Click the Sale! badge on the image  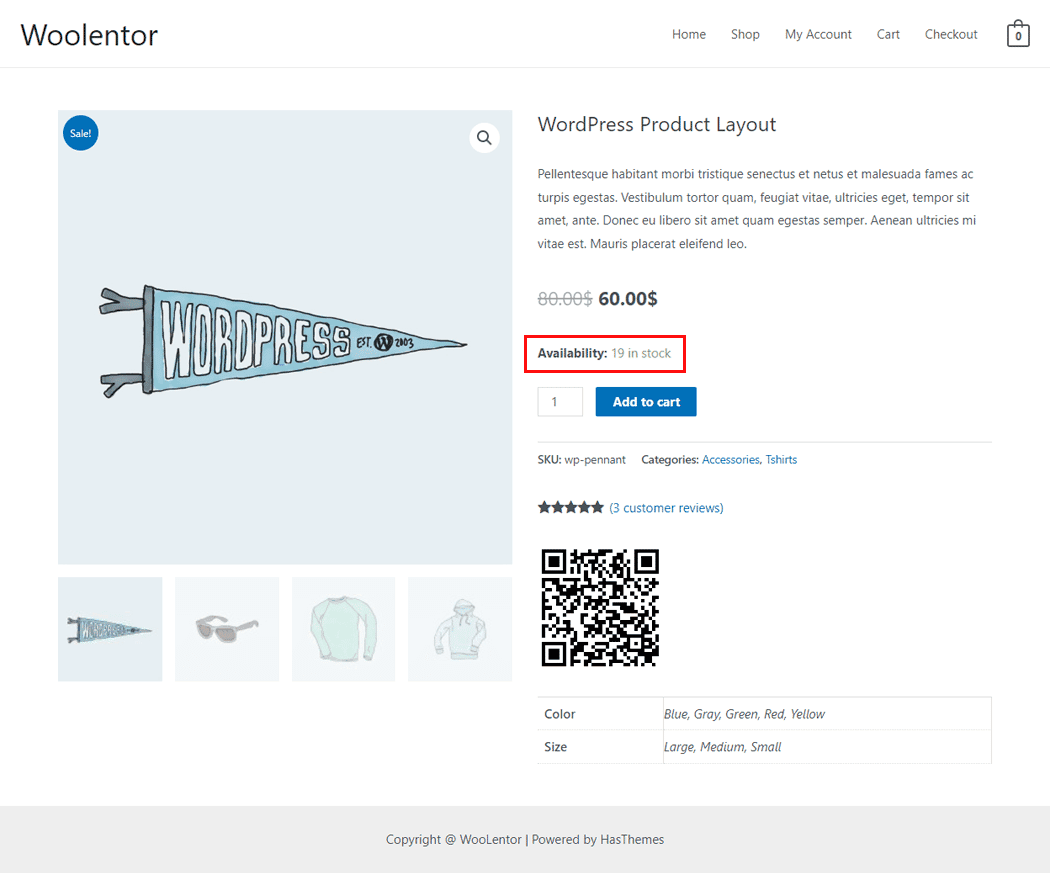coord(80,133)
